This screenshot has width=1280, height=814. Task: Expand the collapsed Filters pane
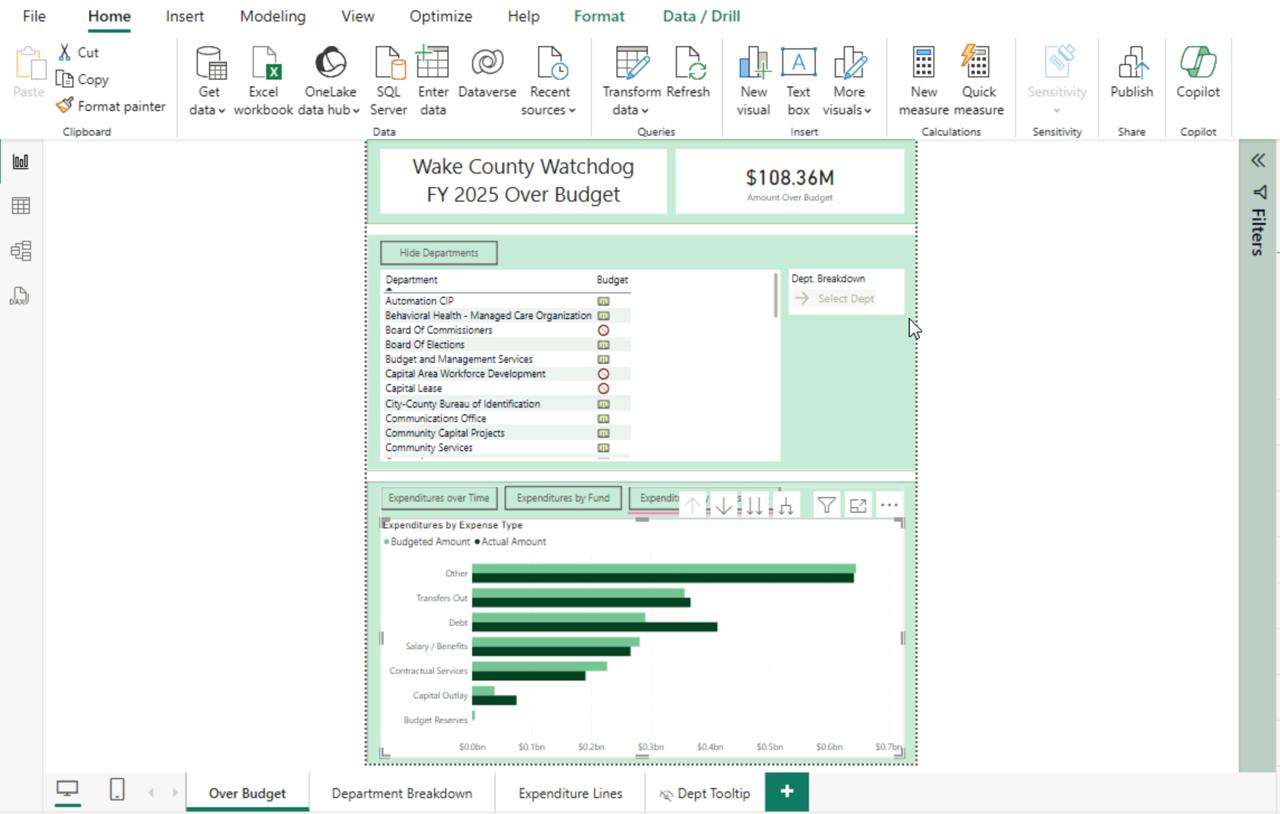click(1258, 161)
